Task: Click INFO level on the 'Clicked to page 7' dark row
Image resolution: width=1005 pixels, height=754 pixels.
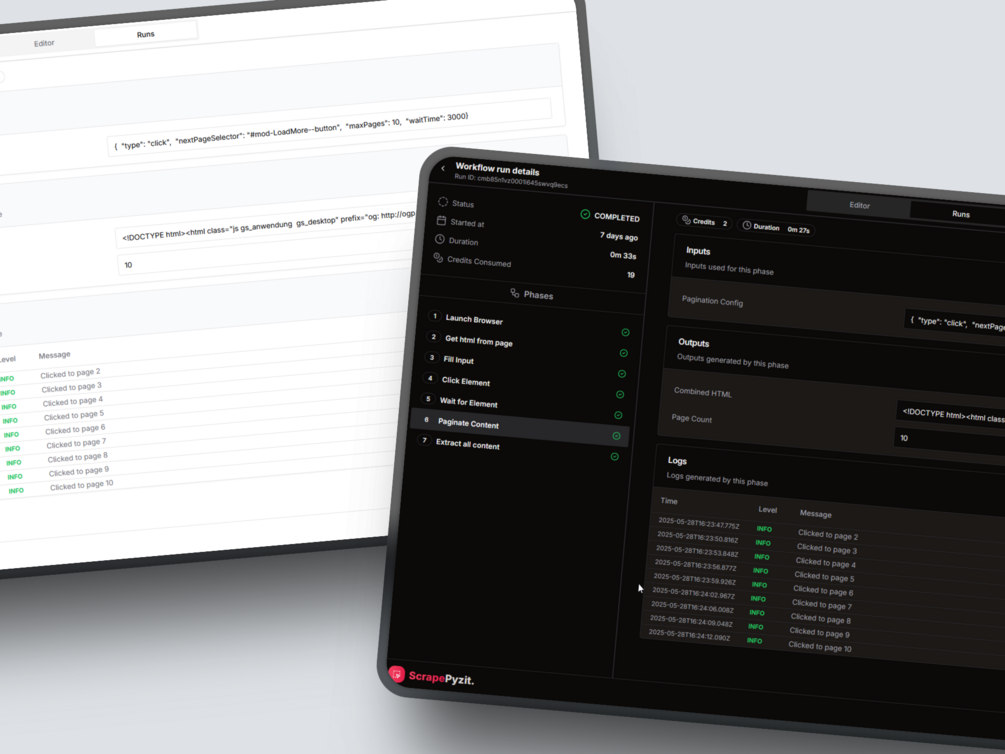Action: 758,599
